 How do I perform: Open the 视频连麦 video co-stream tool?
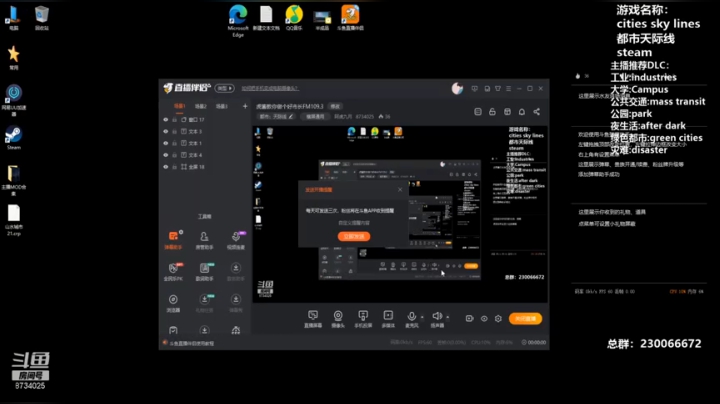click(236, 240)
